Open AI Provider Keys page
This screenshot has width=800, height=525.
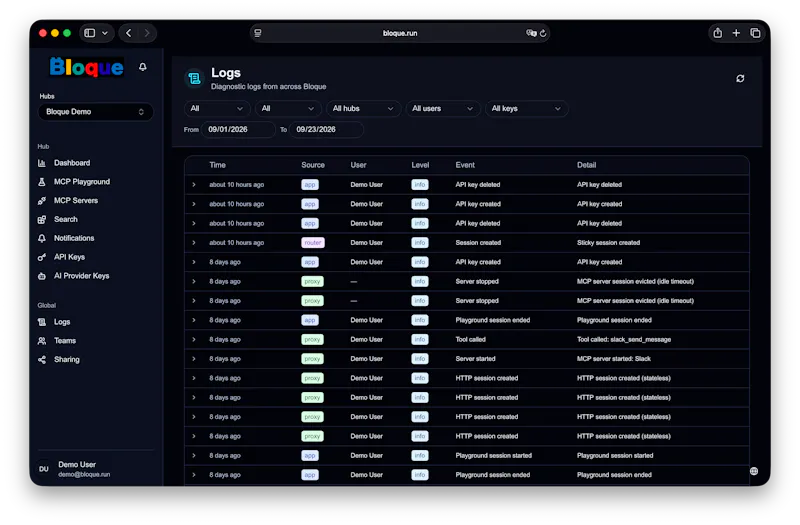(x=82, y=276)
